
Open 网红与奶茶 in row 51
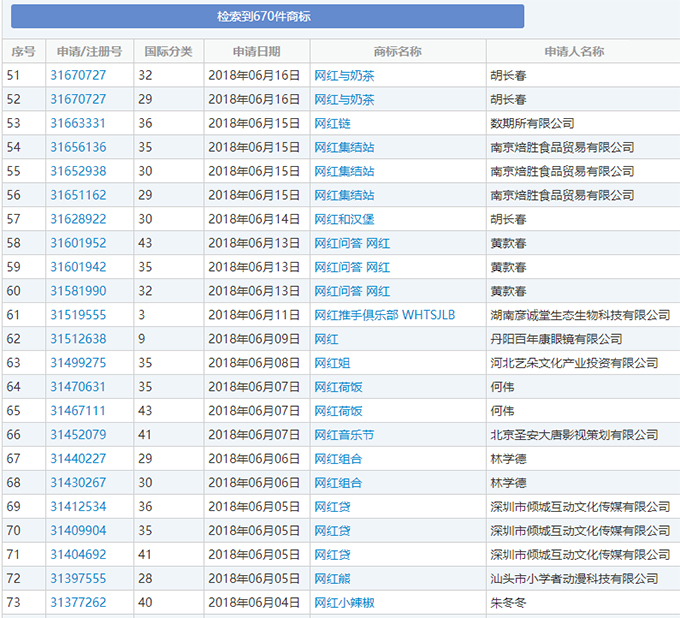pyautogui.click(x=344, y=76)
